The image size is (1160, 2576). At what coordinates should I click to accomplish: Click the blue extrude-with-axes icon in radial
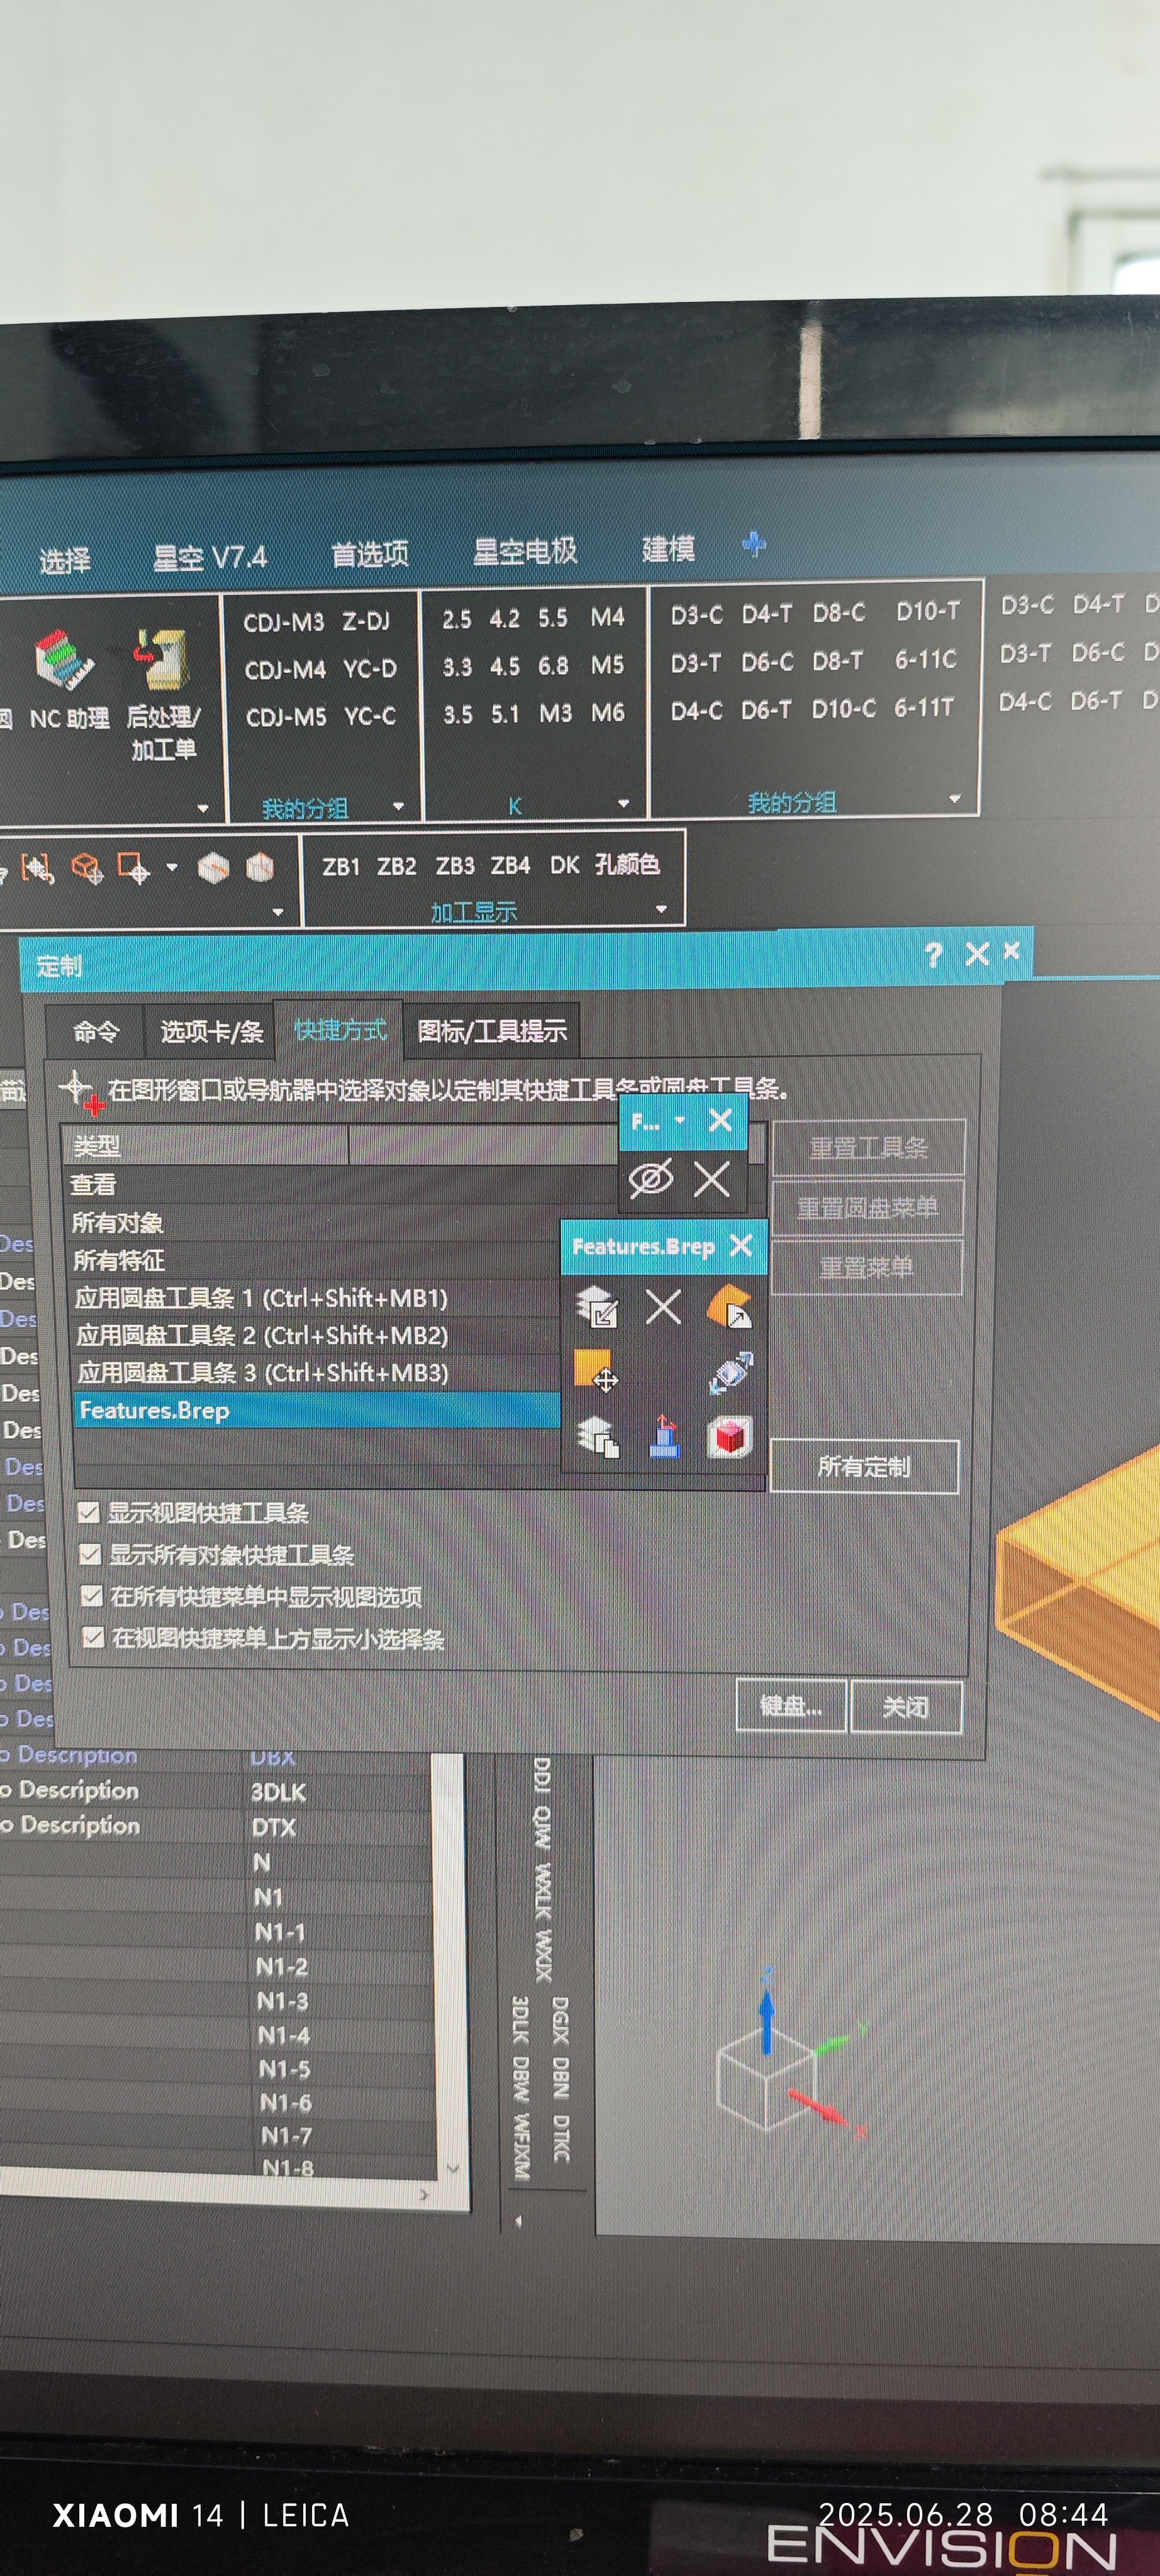tap(664, 1437)
